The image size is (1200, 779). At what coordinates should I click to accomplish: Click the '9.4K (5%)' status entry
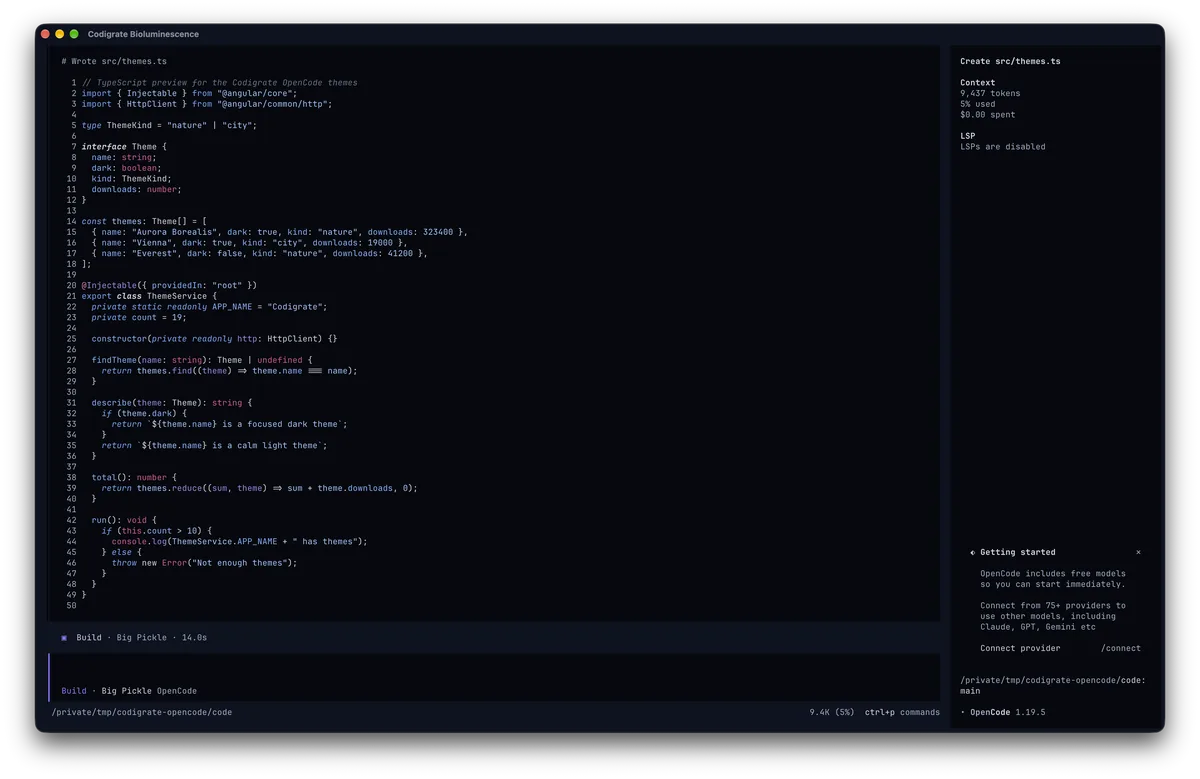(832, 712)
